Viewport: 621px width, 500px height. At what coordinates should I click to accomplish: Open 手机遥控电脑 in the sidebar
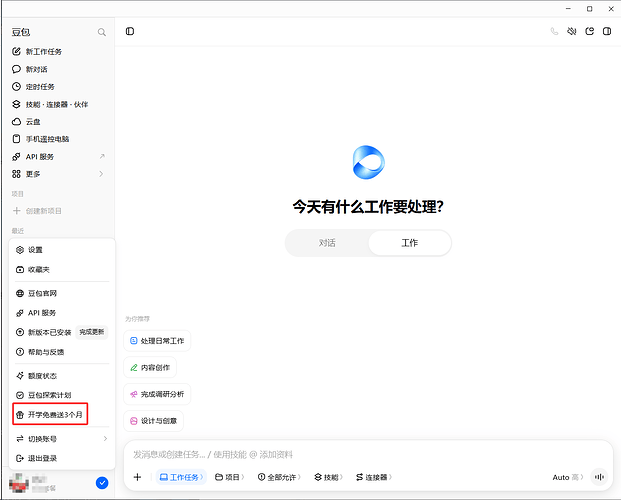point(40,139)
